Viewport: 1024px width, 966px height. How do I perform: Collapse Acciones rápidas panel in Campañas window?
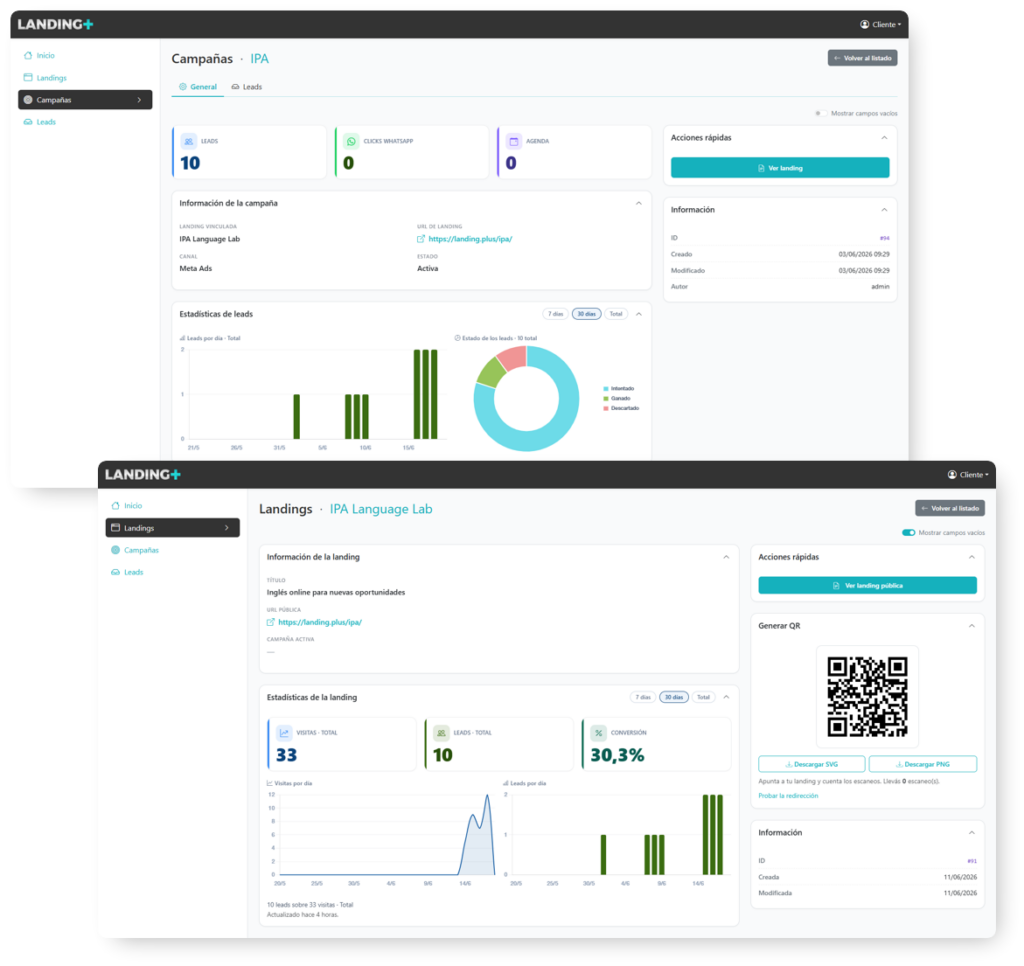(x=884, y=138)
